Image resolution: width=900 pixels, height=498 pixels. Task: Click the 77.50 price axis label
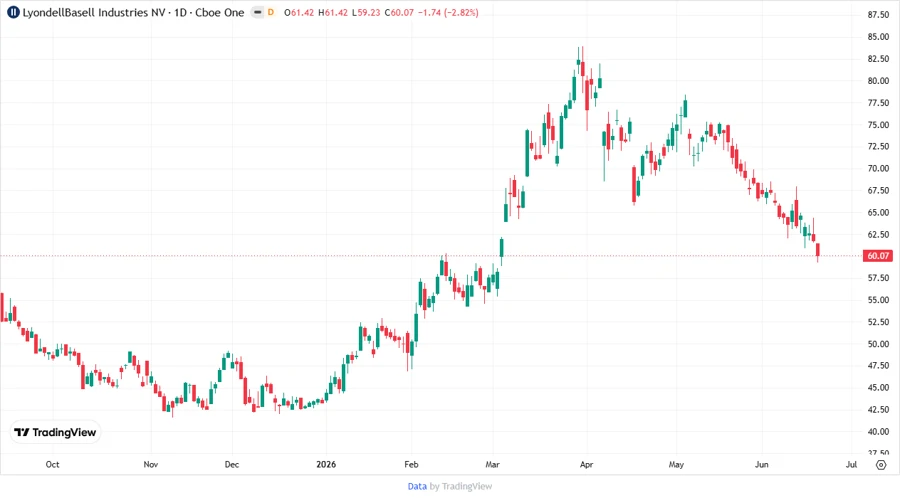[x=878, y=103]
